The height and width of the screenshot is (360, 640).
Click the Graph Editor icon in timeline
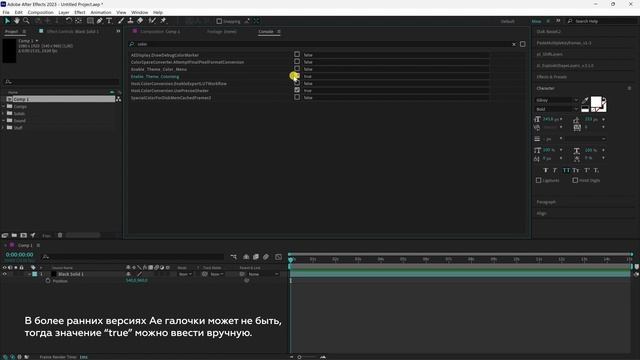pos(278,257)
